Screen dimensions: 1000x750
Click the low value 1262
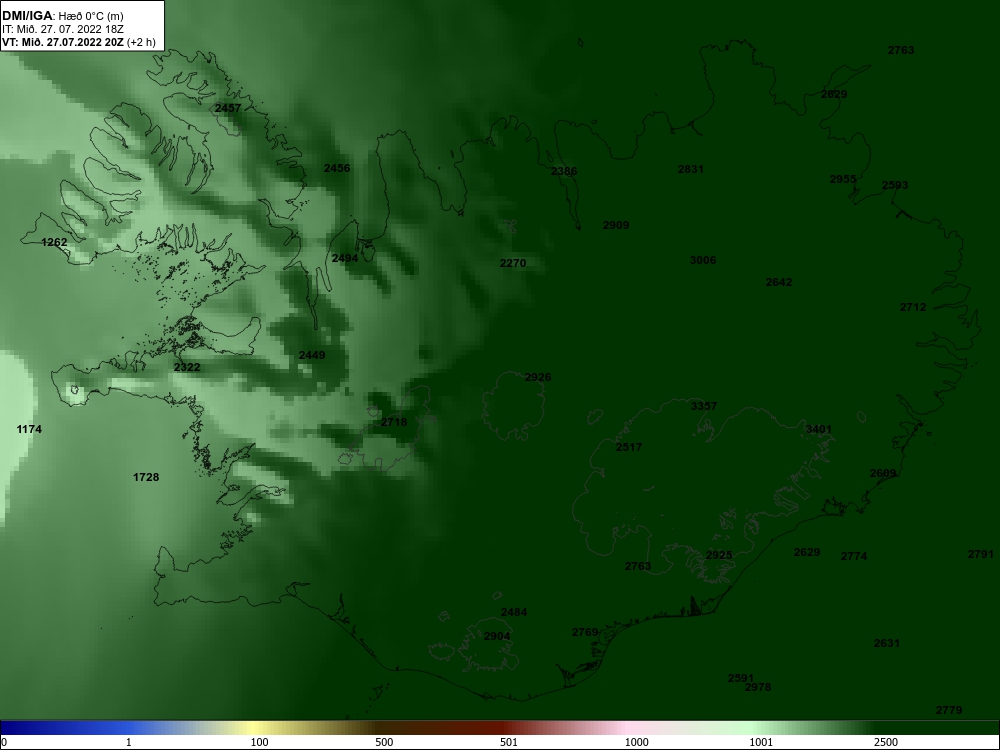coord(54,242)
